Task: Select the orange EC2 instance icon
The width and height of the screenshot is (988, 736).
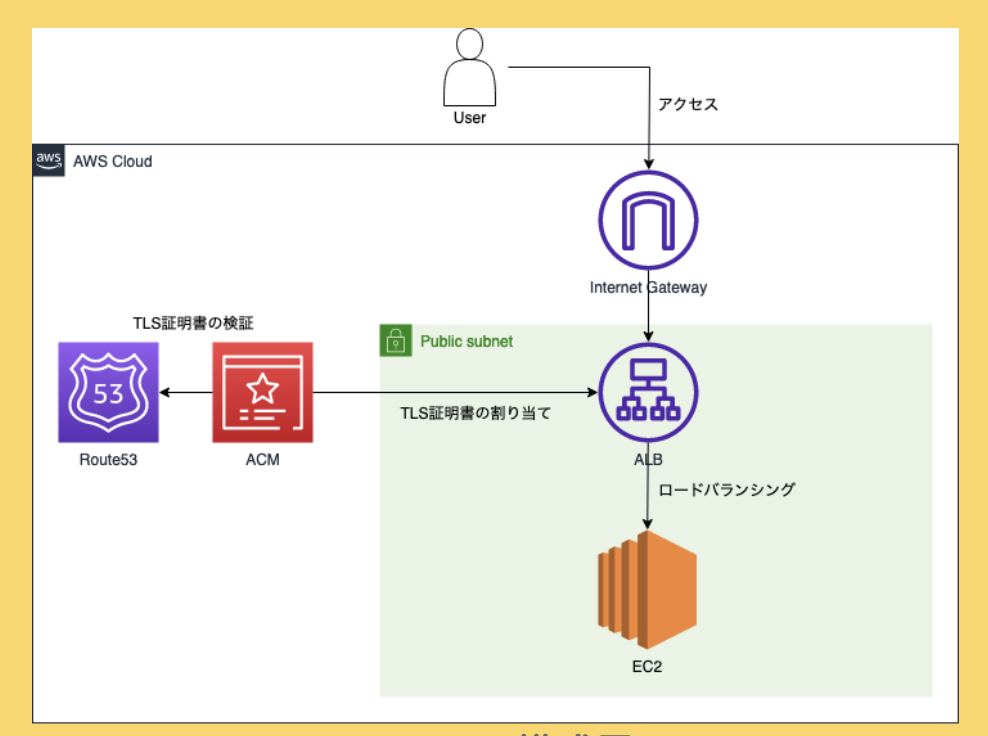Action: [x=647, y=590]
